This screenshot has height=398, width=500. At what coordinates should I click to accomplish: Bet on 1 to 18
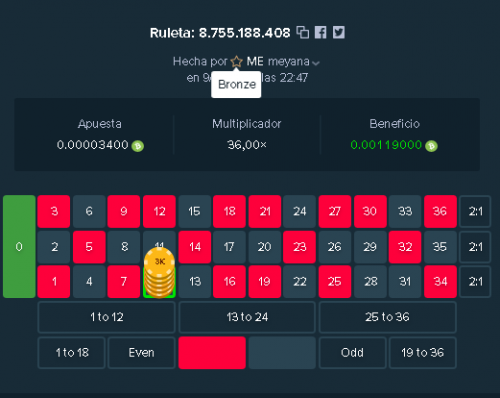[72, 353]
